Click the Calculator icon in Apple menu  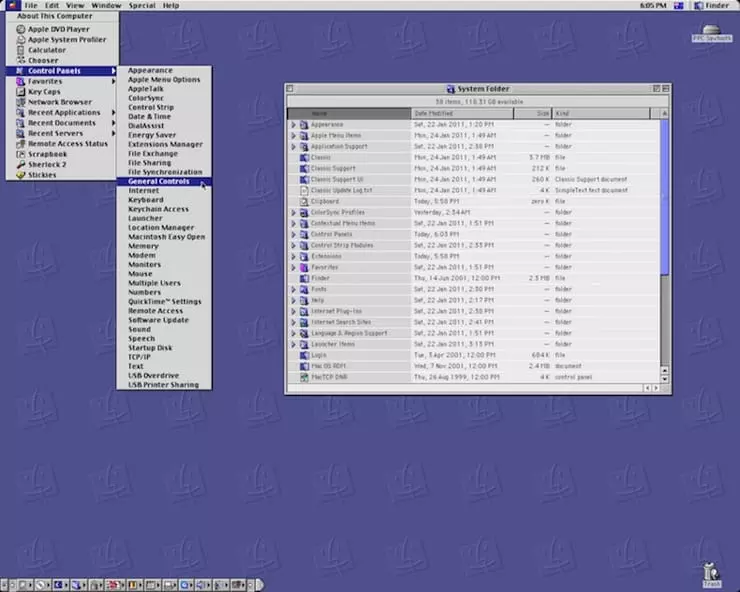coord(19,50)
